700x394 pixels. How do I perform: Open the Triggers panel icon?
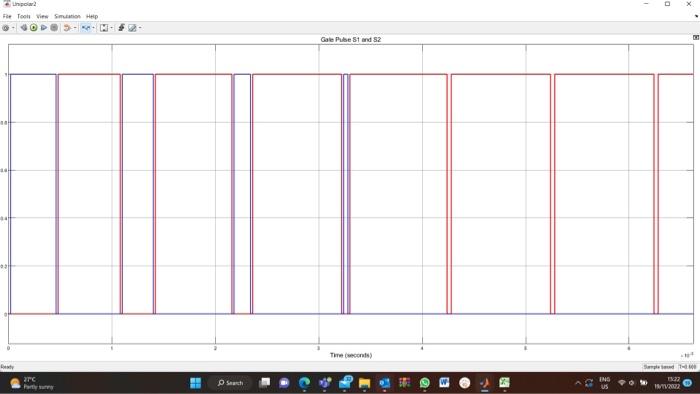coord(121,28)
